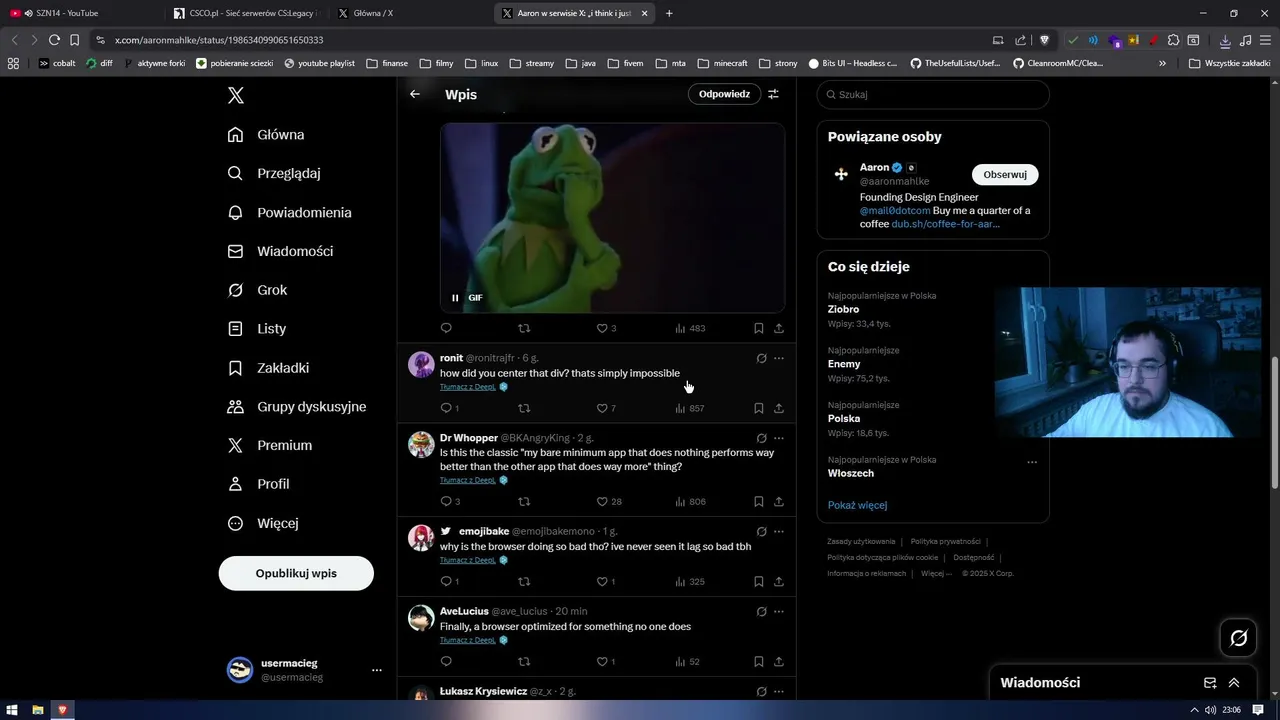Click the Szukaj search field
Viewport: 1280px width, 720px height.
[x=933, y=94]
